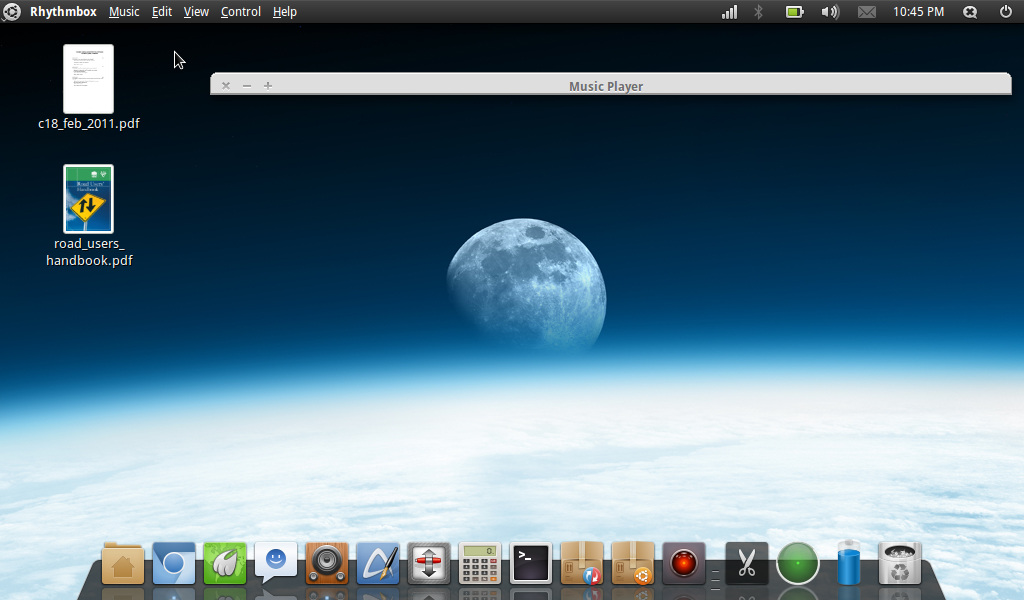This screenshot has height=600, width=1024.
Task: Open the View menu
Action: point(196,12)
